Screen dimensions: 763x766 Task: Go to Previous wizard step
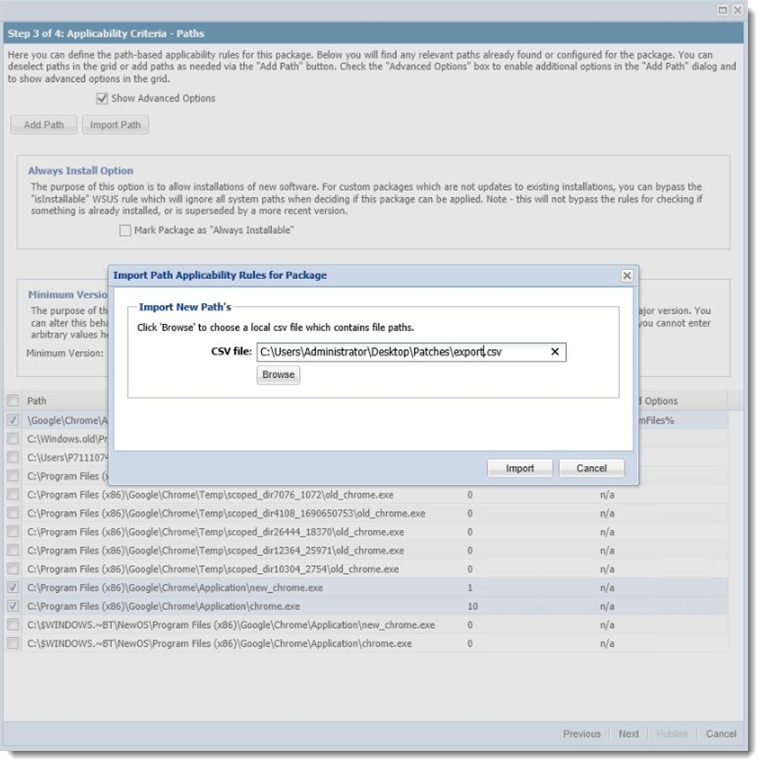pyautogui.click(x=581, y=734)
